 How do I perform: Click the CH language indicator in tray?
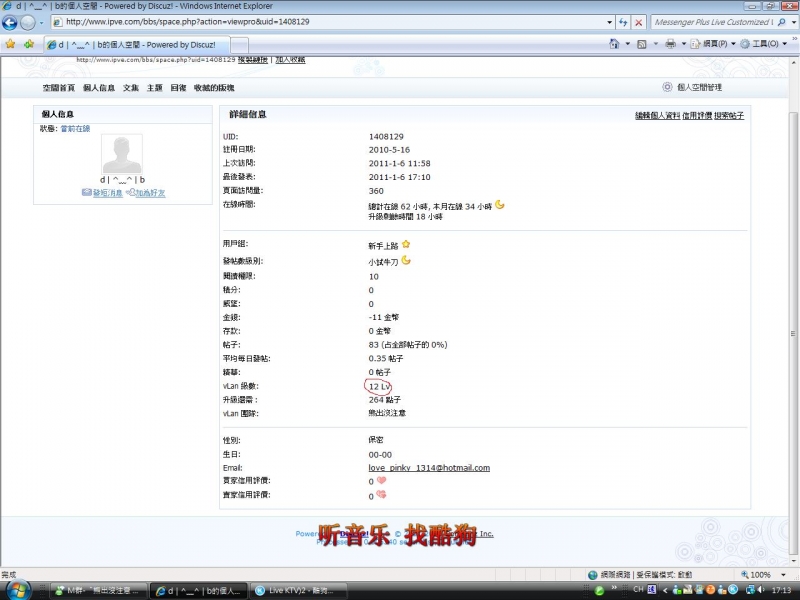638,590
